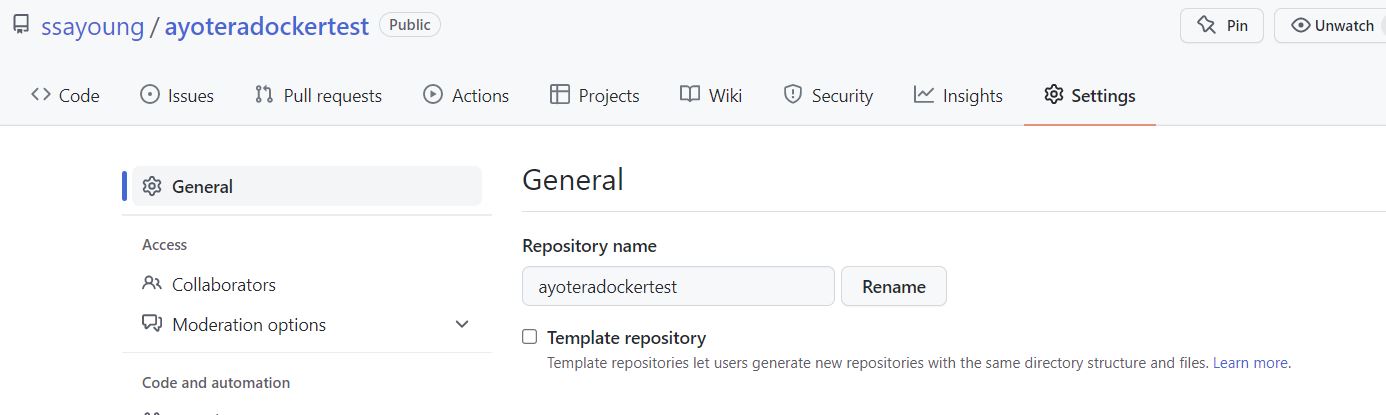
Task: Expand the Moderation options section
Action: 462,324
